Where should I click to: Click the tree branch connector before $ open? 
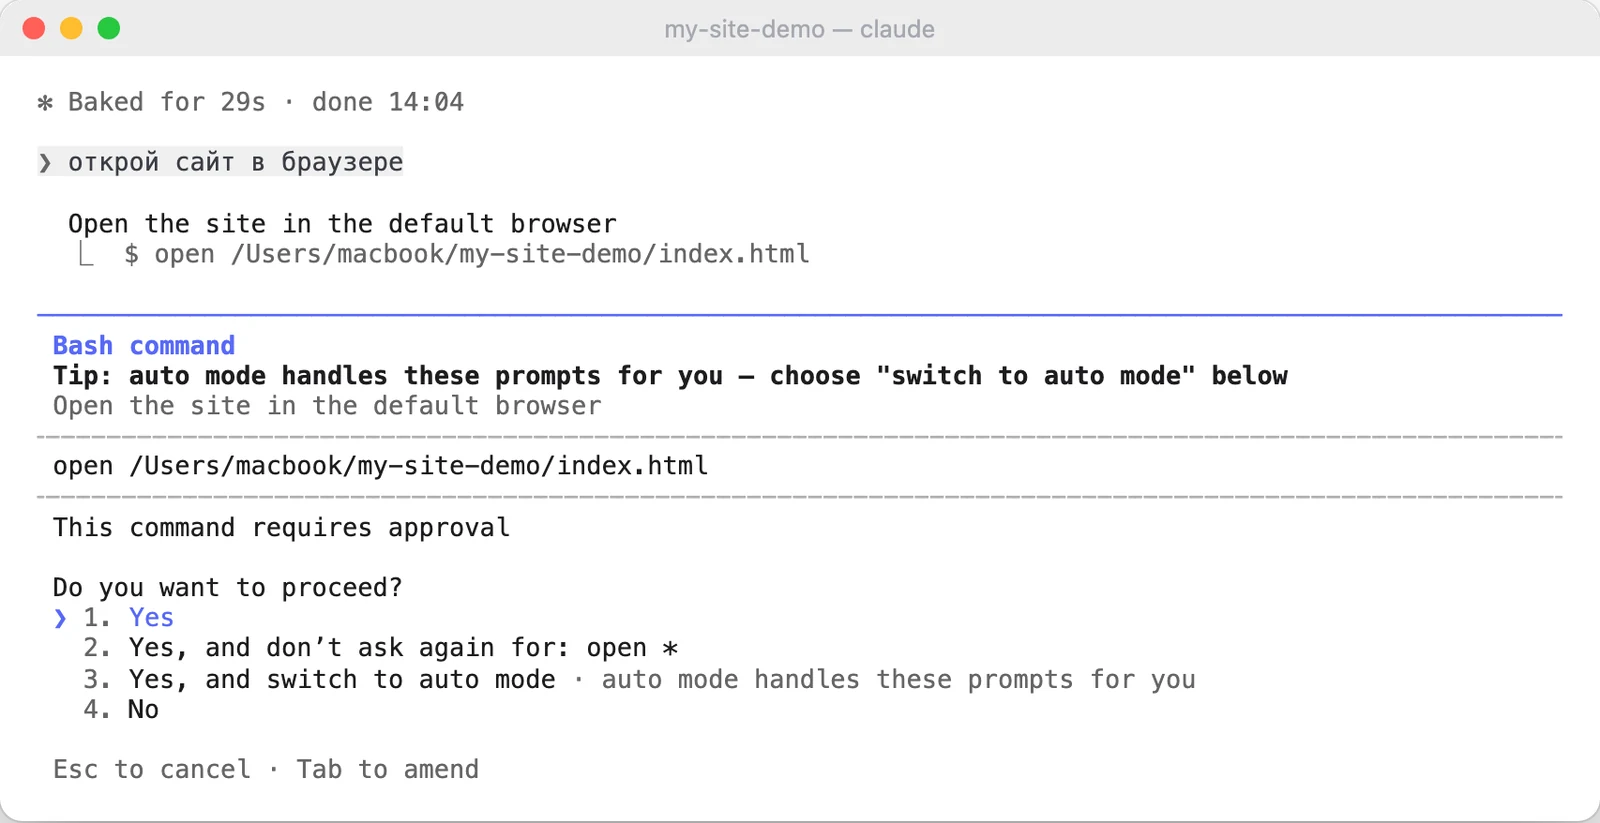click(86, 254)
